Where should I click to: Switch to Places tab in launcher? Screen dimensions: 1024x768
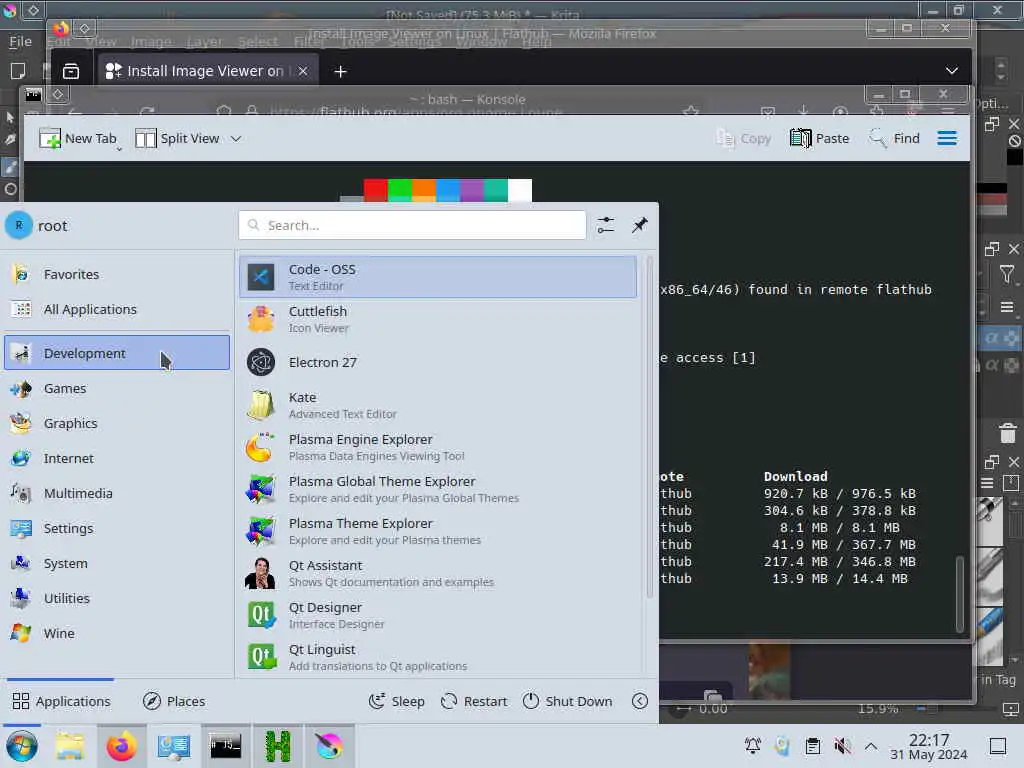(x=174, y=701)
